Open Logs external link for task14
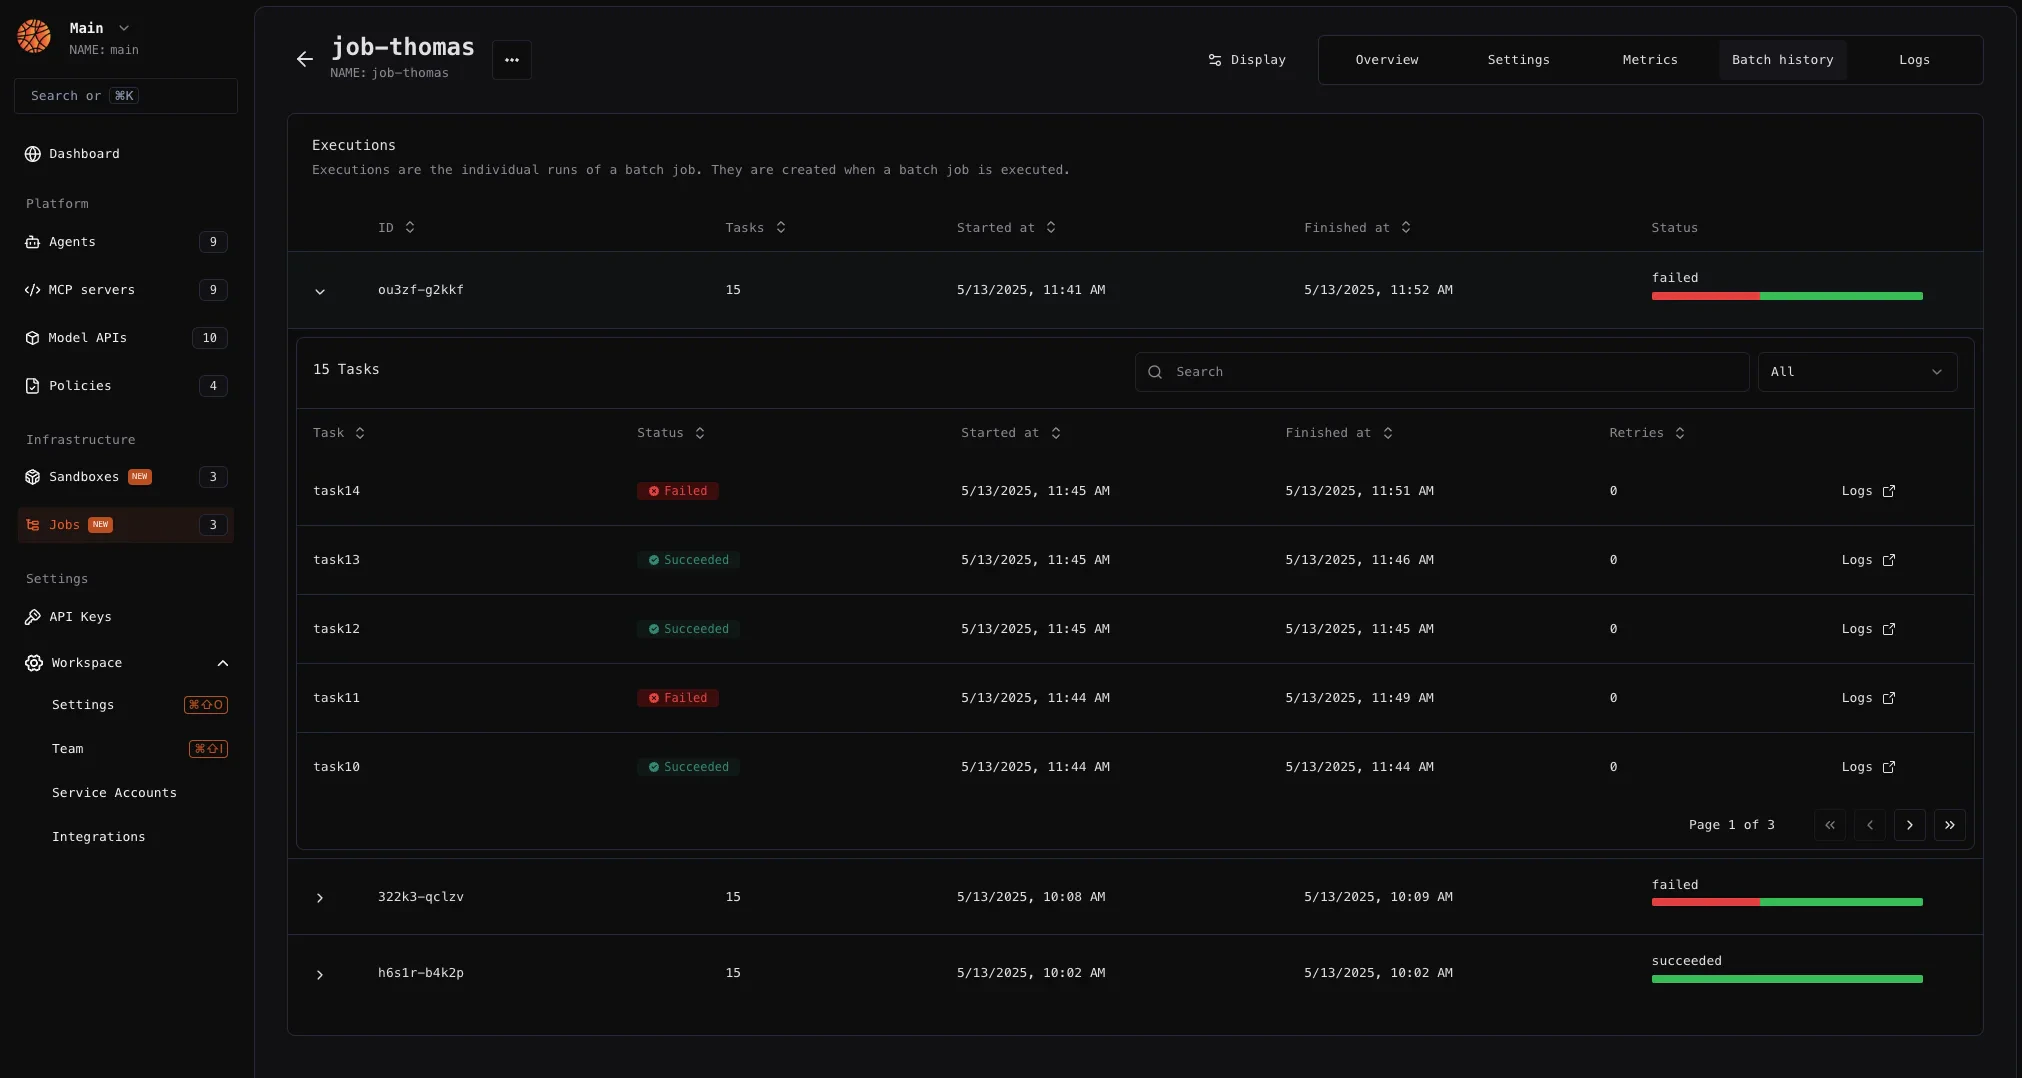This screenshot has width=2022, height=1078. (1868, 491)
